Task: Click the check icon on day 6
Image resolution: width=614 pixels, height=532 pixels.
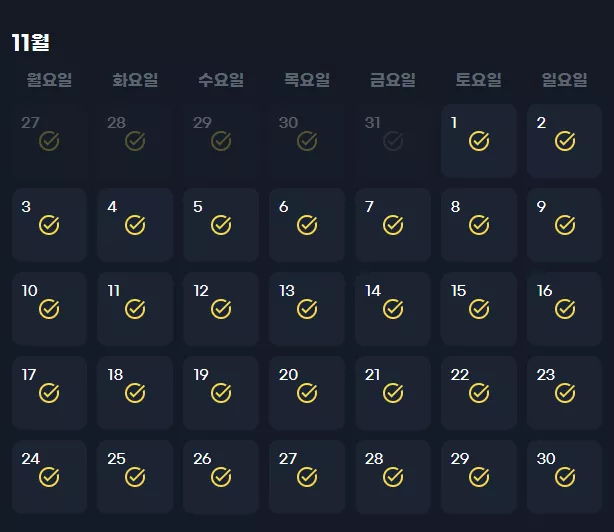Action: (x=307, y=225)
